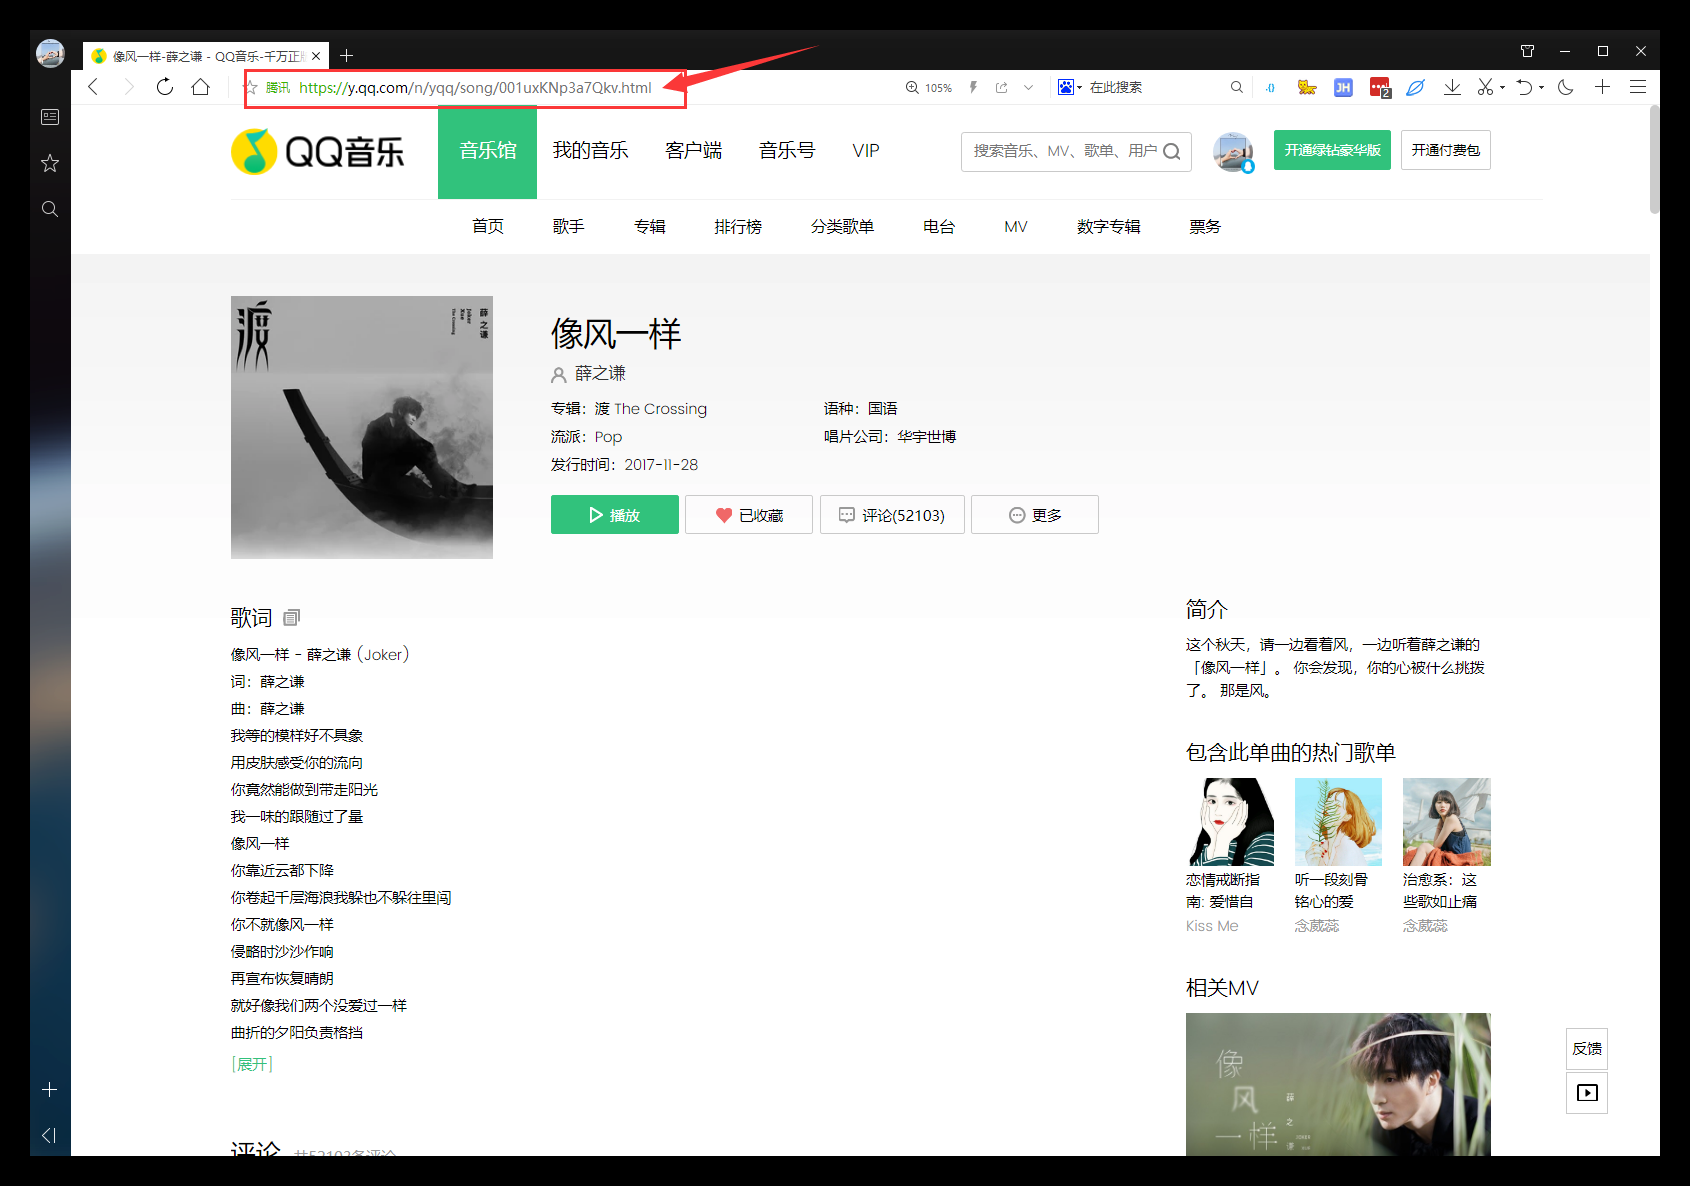Open the red extension with badge 2
This screenshot has width=1690, height=1186.
1380,88
